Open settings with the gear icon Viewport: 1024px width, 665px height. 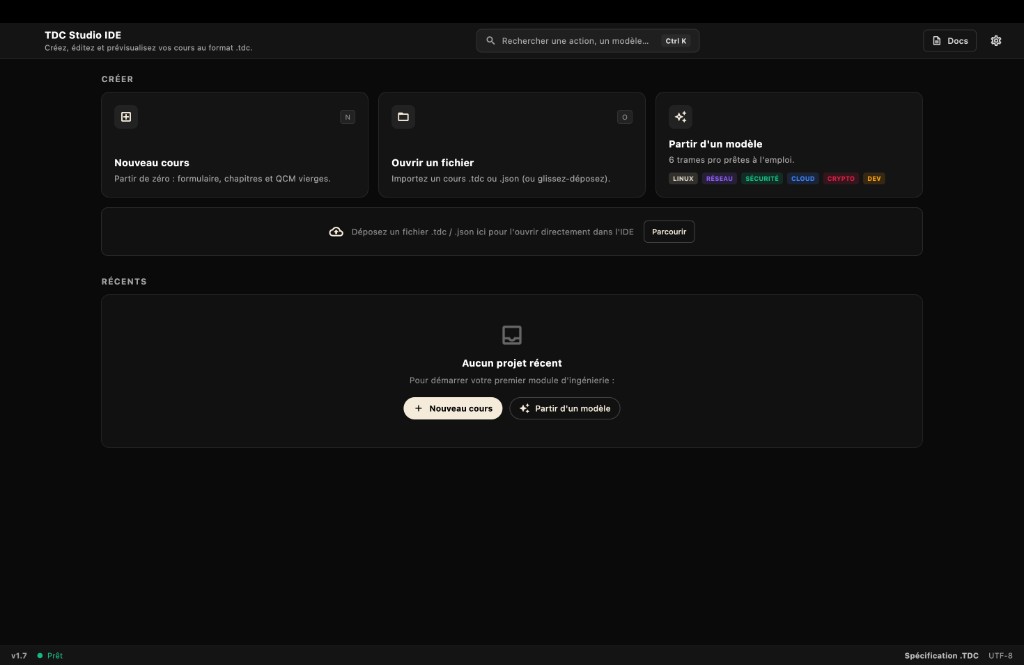coord(995,41)
